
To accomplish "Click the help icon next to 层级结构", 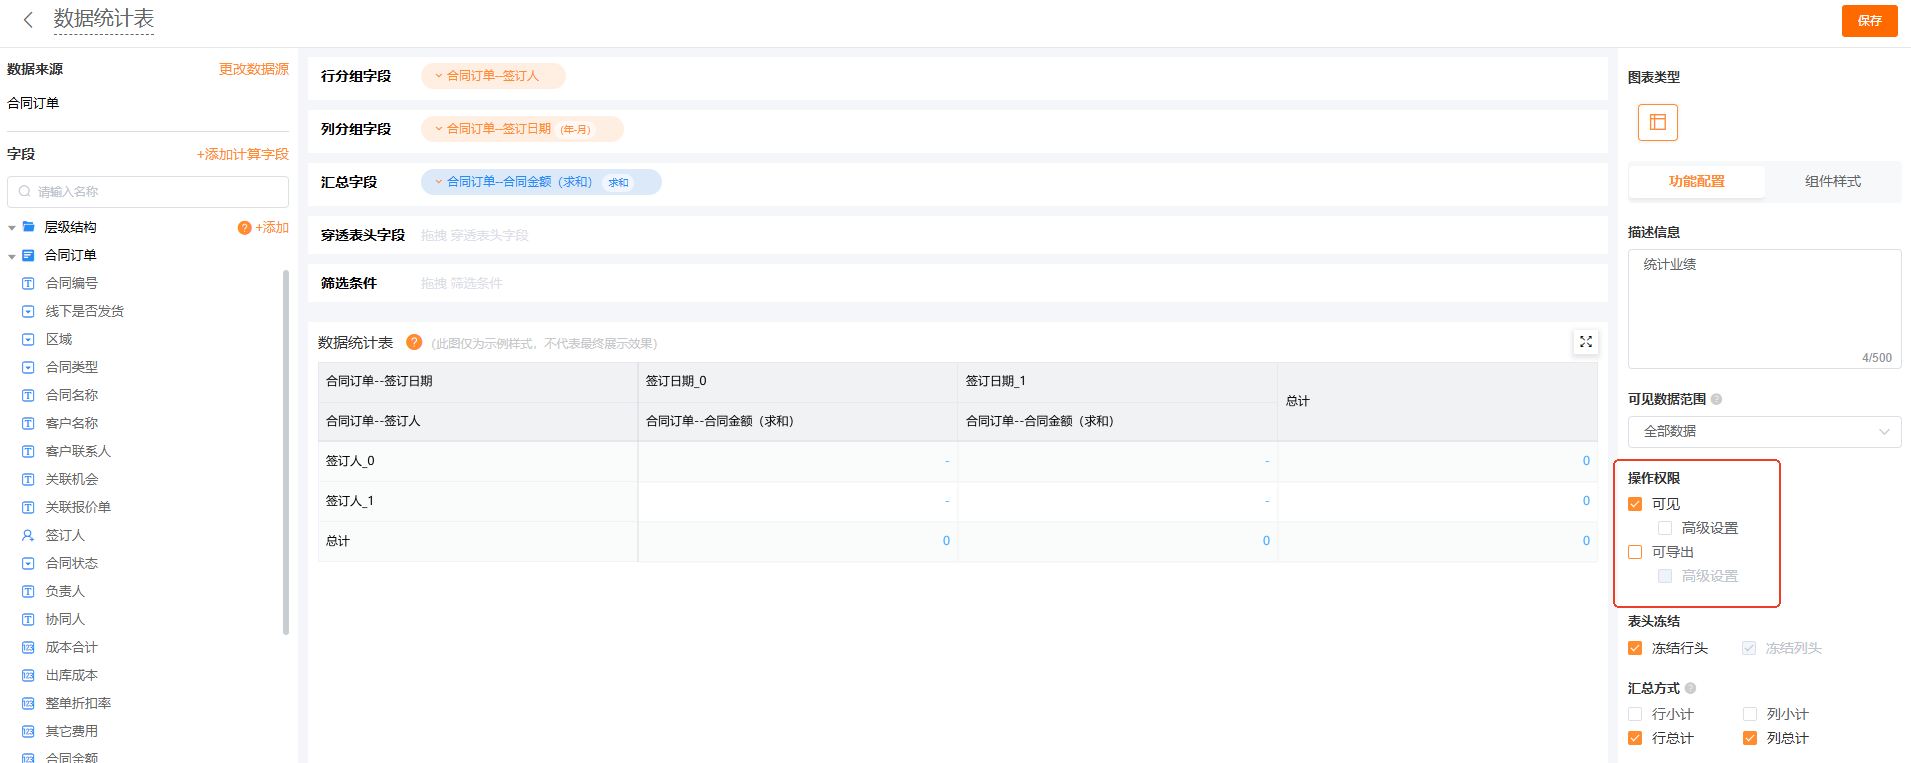I will [244, 228].
